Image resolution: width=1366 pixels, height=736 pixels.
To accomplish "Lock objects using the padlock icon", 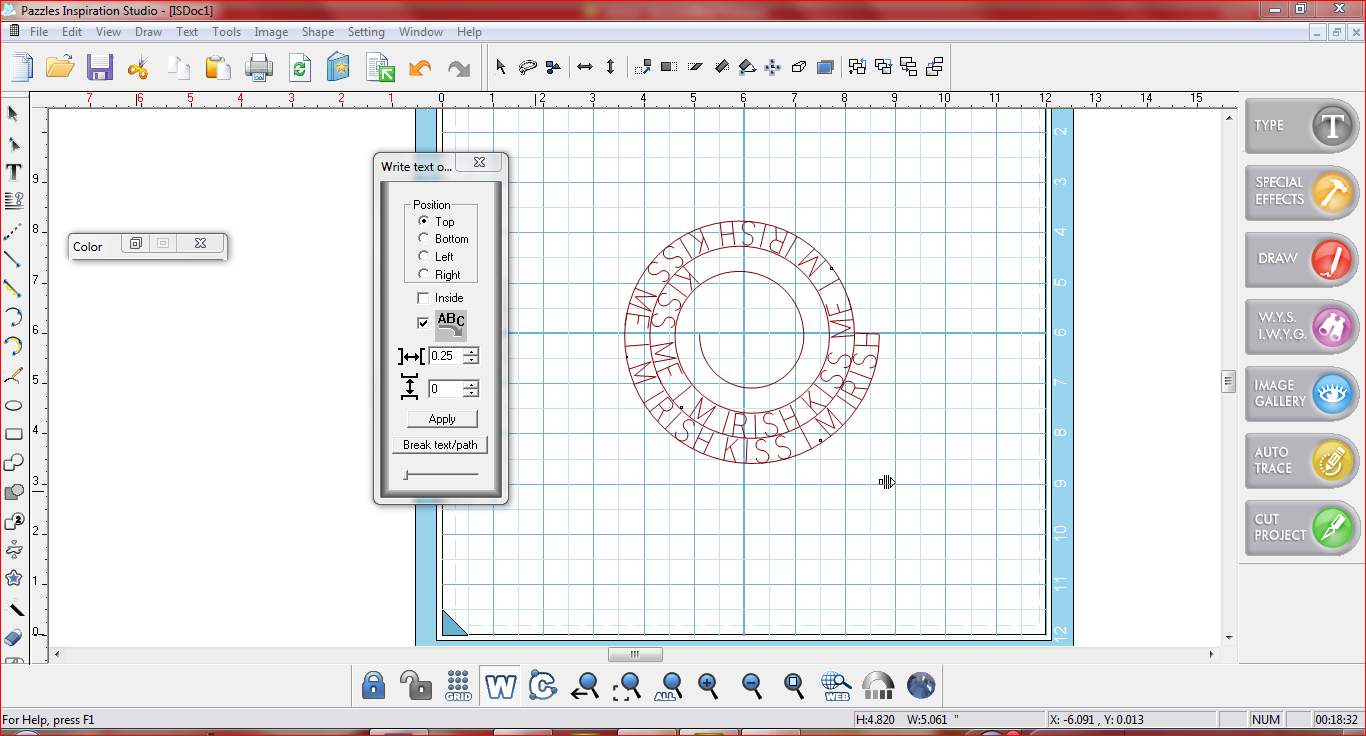I will coord(372,686).
